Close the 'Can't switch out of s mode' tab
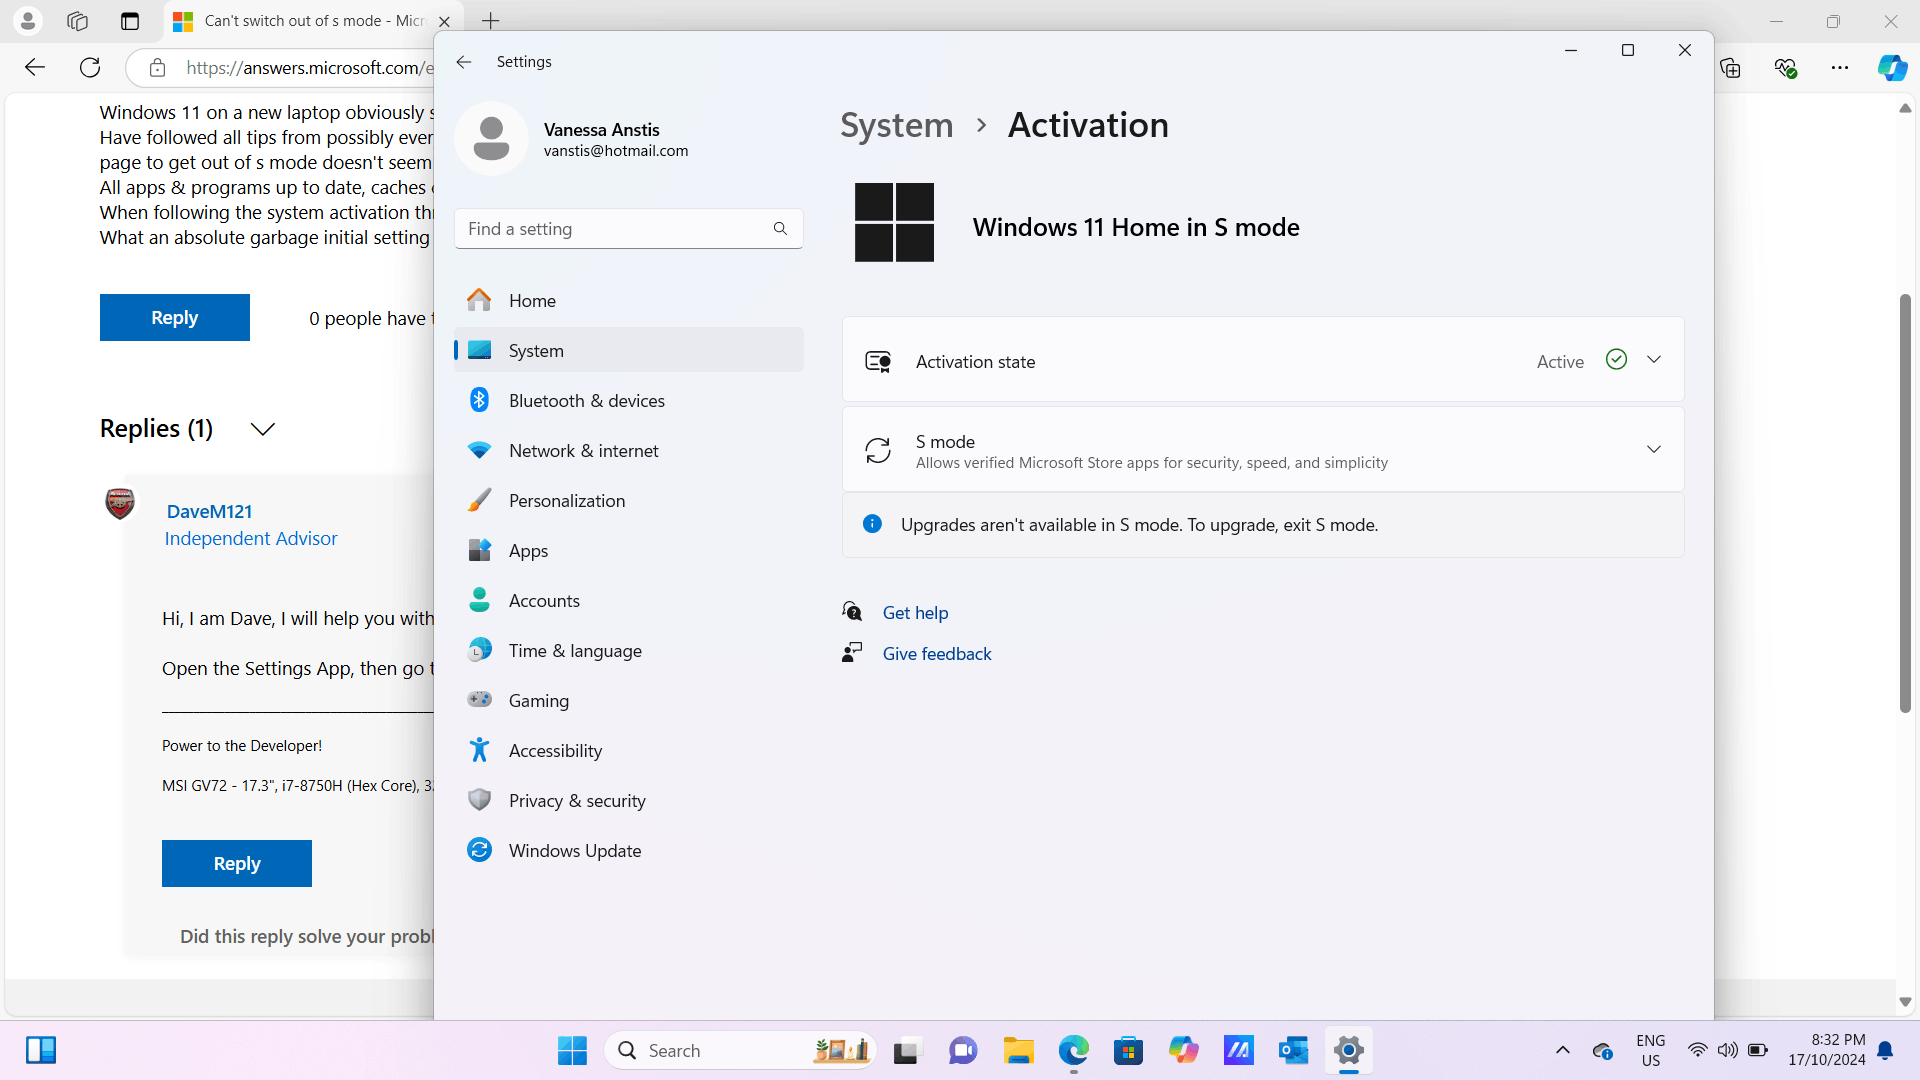The height and width of the screenshot is (1080, 1920). pos(444,21)
